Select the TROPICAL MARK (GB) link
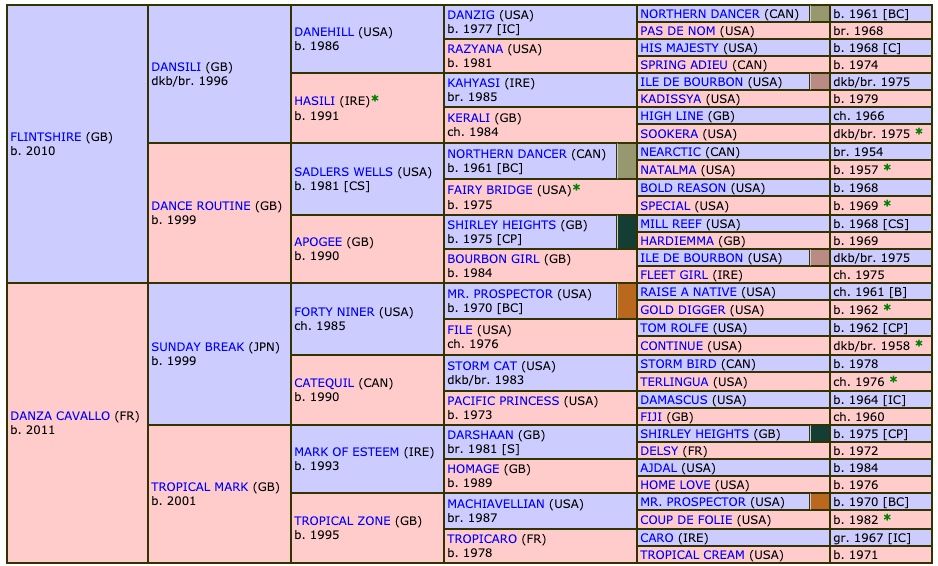Viewport: 938px width, 566px height. 199,487
